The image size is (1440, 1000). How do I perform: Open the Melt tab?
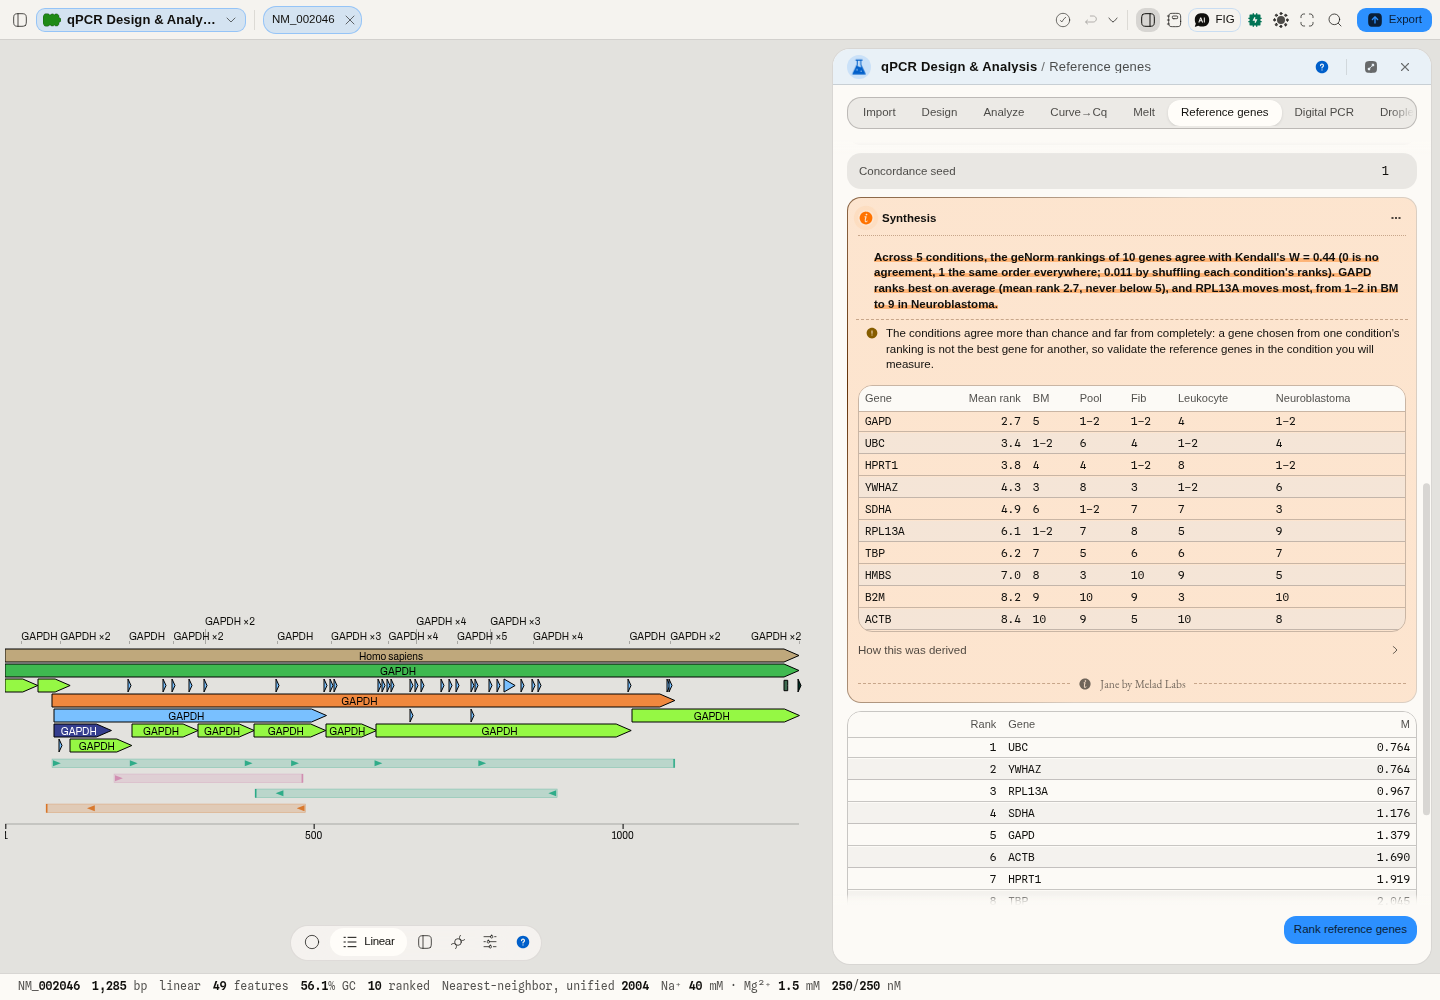(1144, 112)
